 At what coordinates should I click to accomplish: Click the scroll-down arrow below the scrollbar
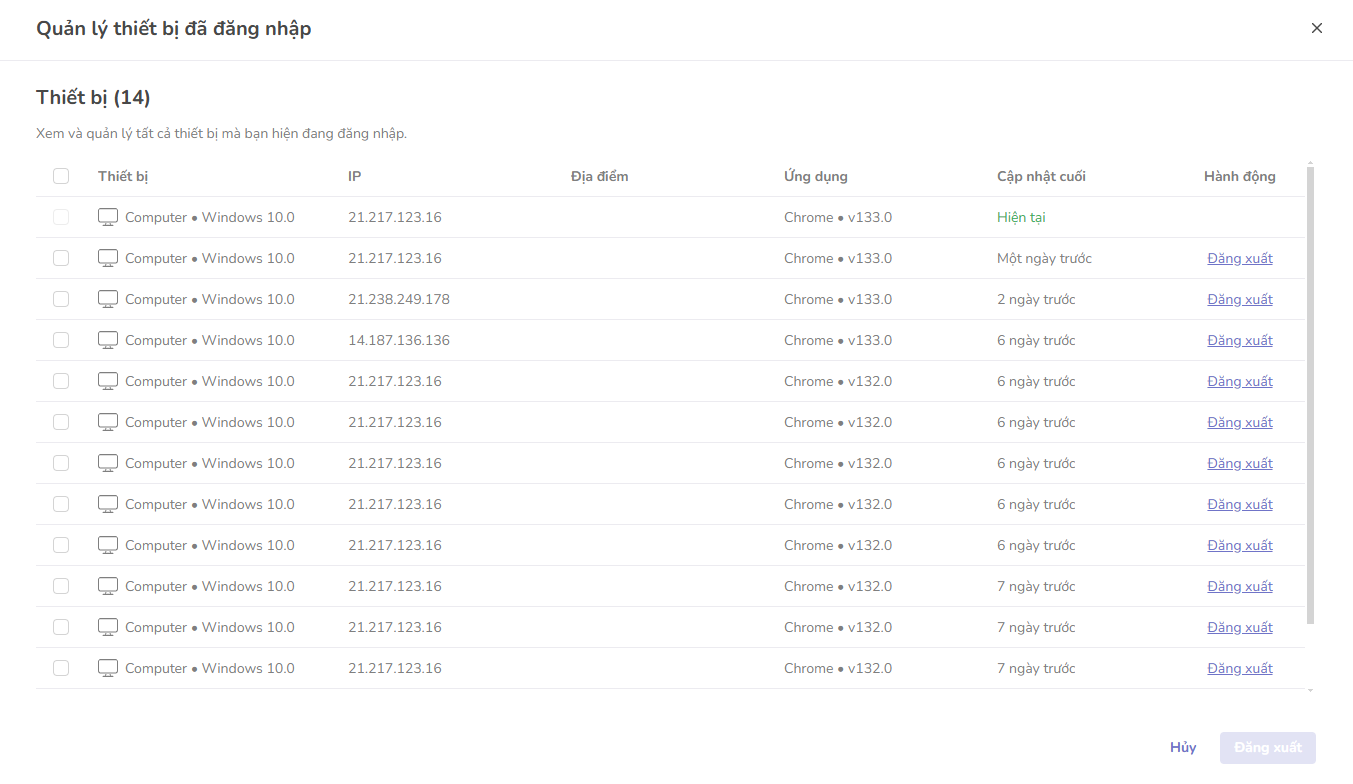point(1310,689)
